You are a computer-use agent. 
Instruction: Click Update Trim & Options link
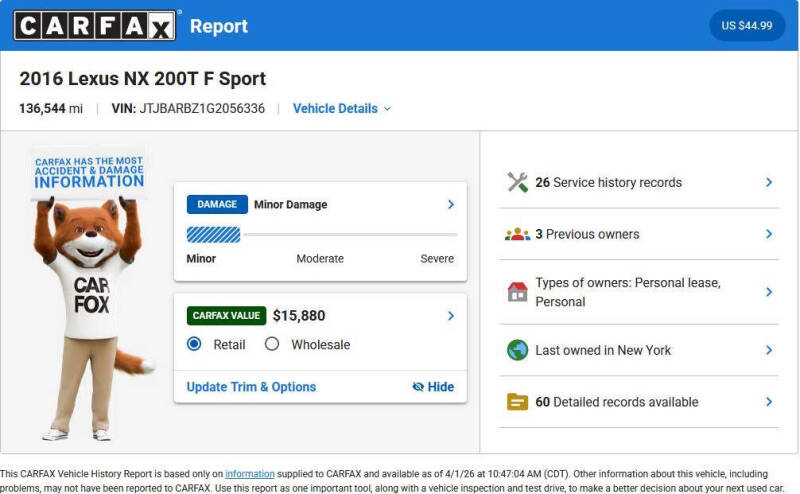click(x=251, y=387)
